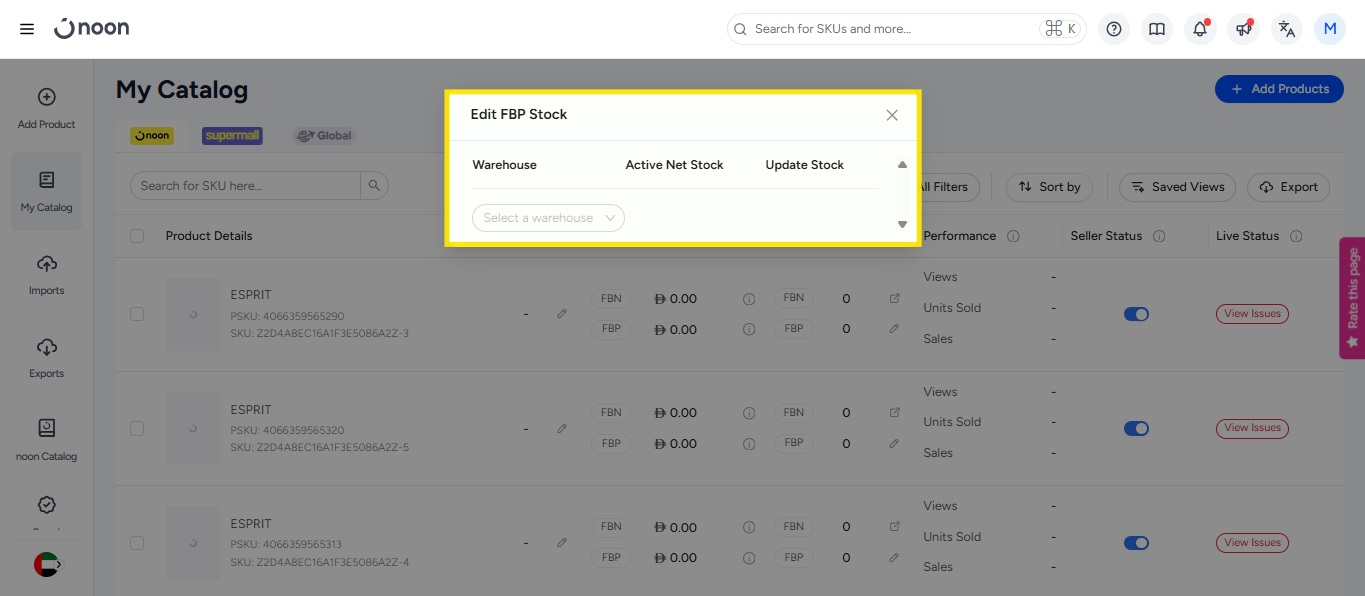Viewport: 1365px width, 596px height.
Task: Click the Add Products button
Action: pos(1279,89)
